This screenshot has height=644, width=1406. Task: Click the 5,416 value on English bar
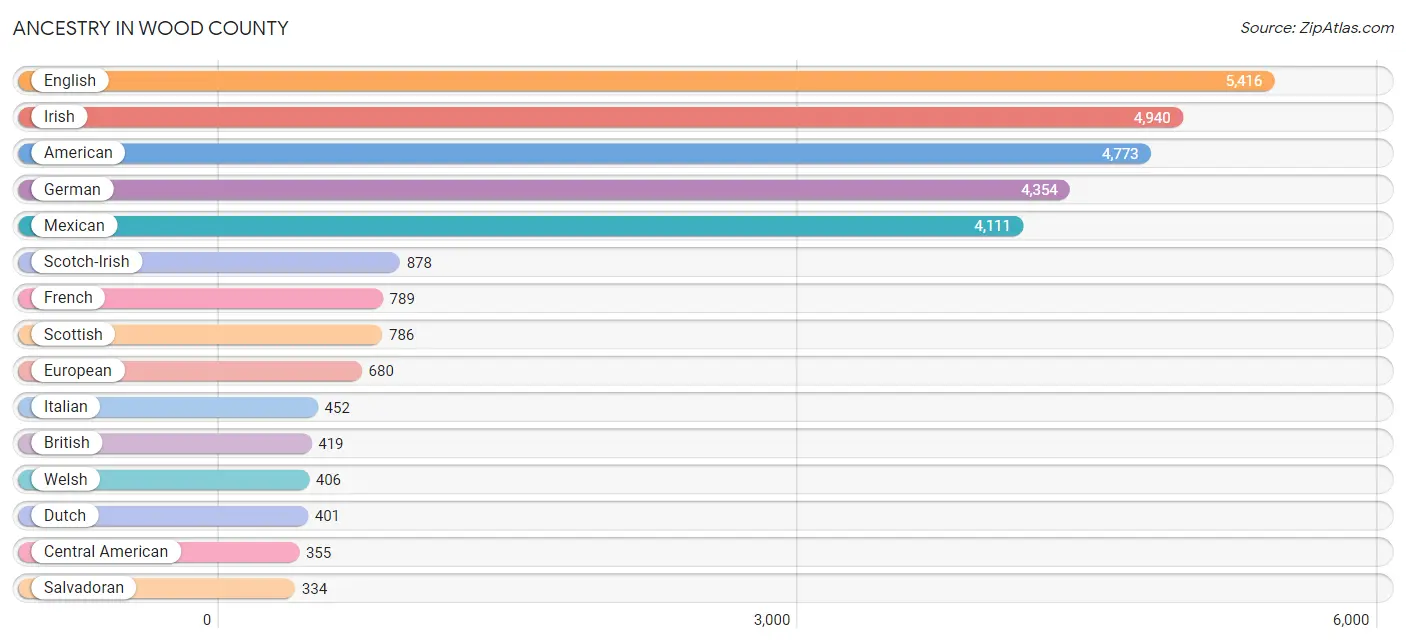(1244, 81)
